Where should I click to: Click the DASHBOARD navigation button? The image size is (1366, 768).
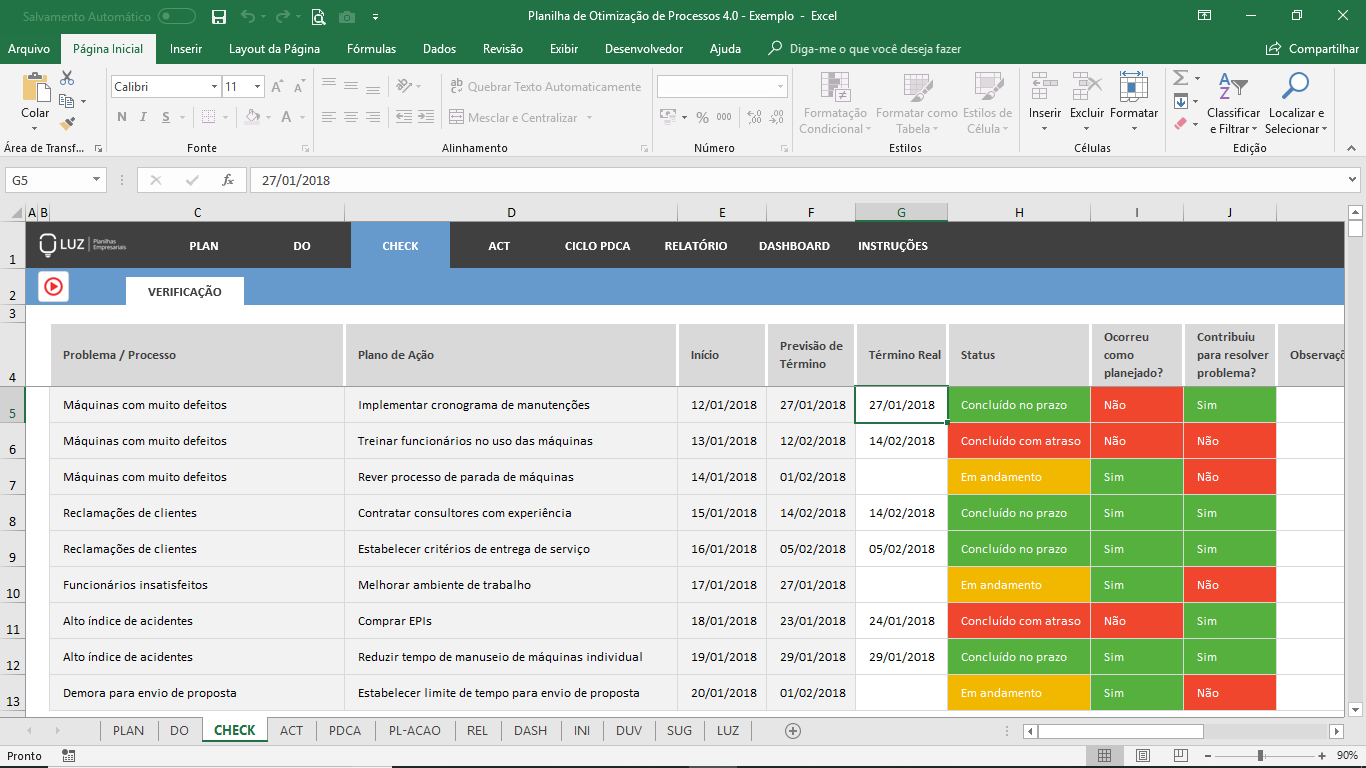794,246
